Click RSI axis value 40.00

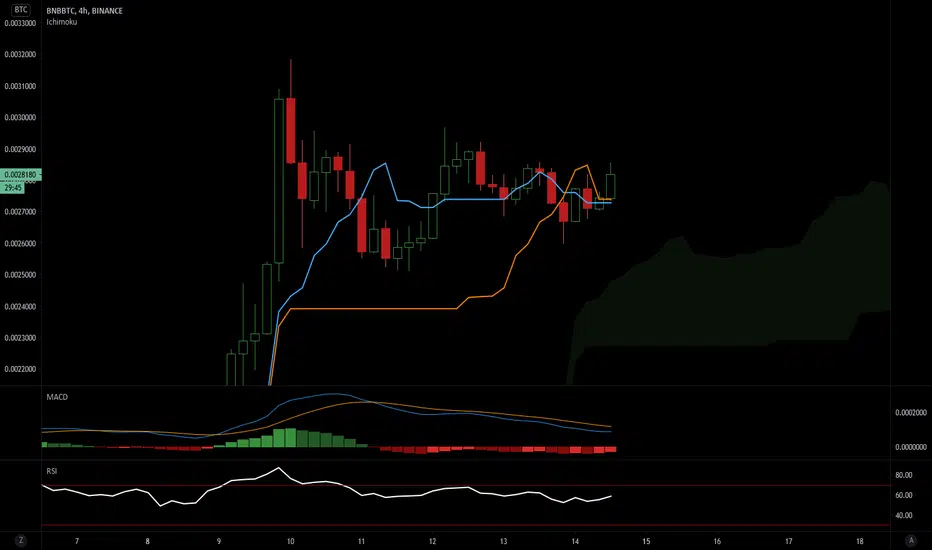903,516
